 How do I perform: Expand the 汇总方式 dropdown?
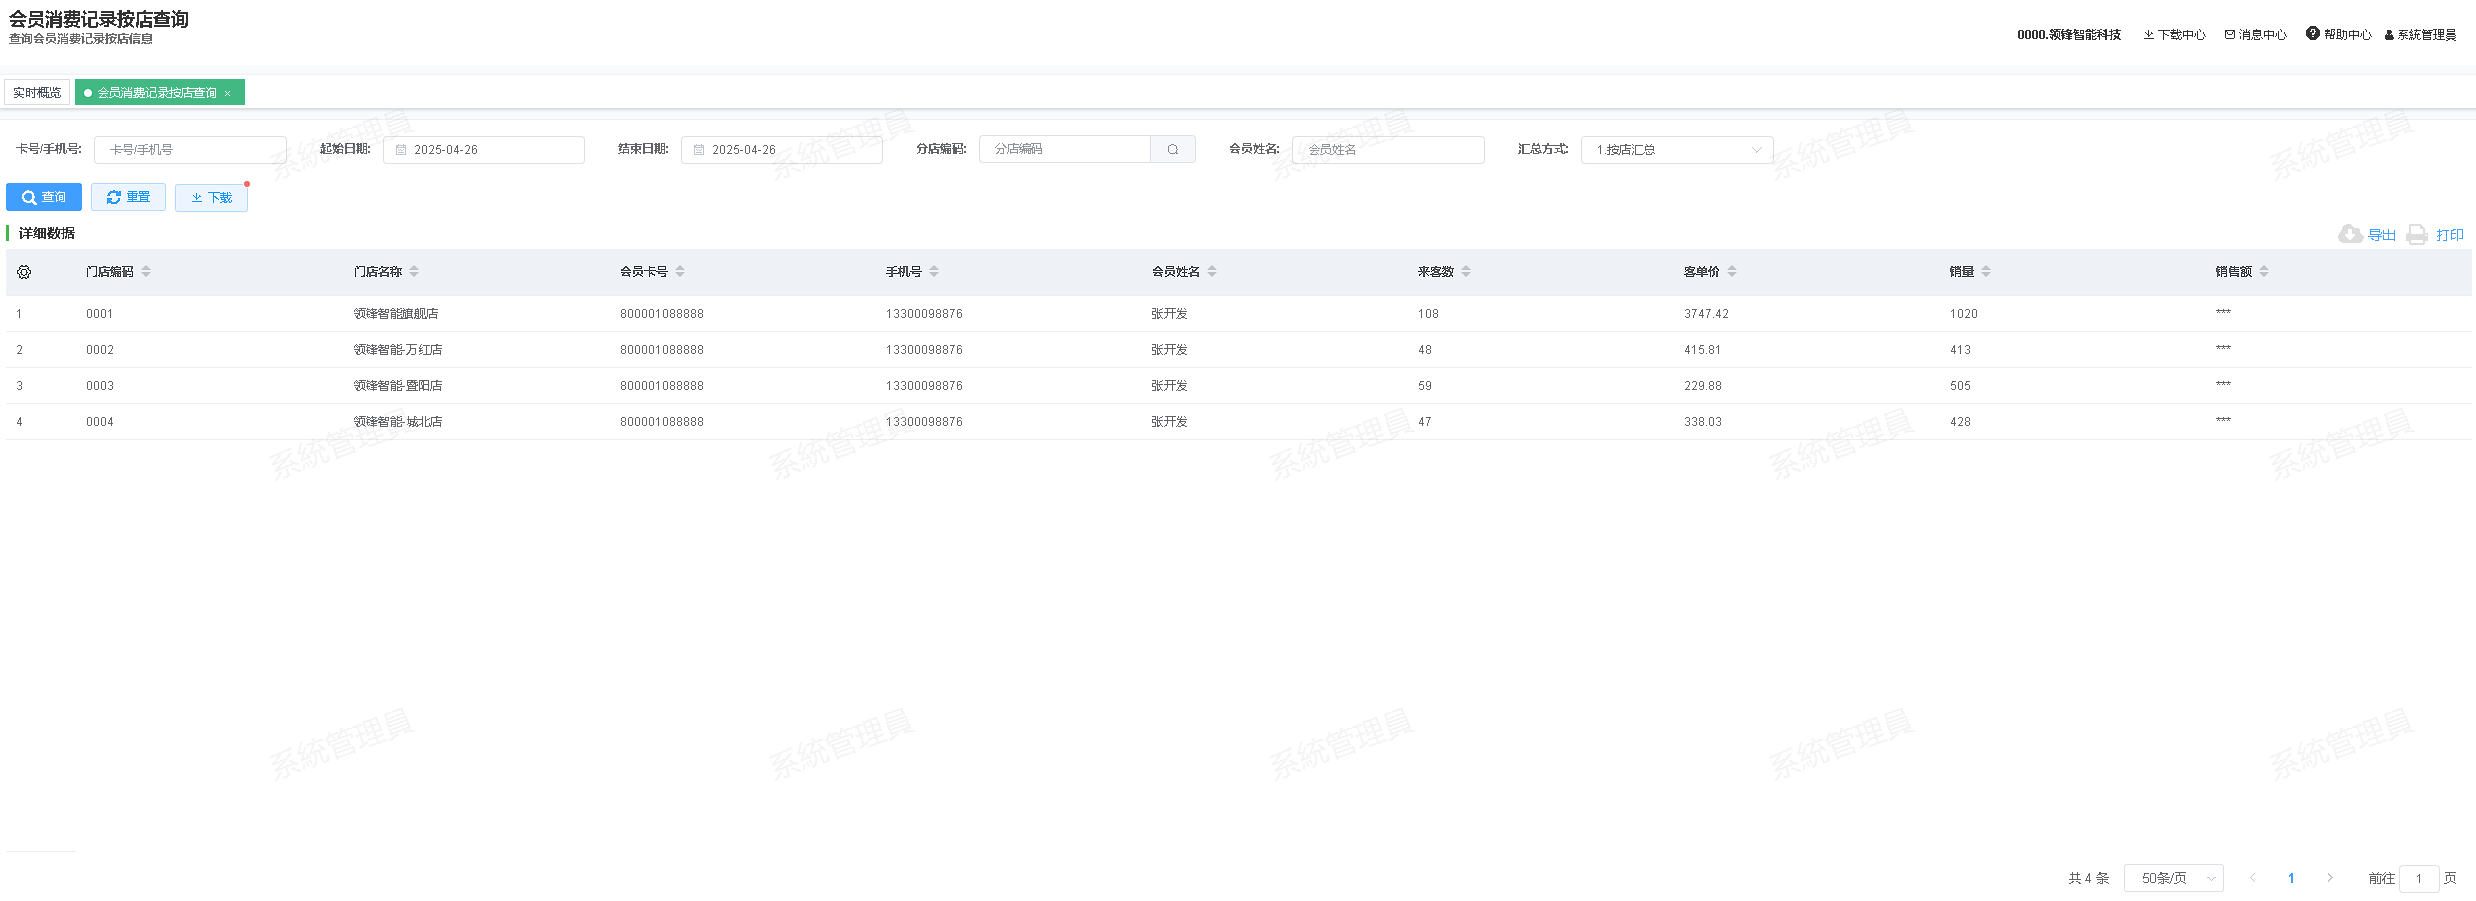tap(1676, 150)
